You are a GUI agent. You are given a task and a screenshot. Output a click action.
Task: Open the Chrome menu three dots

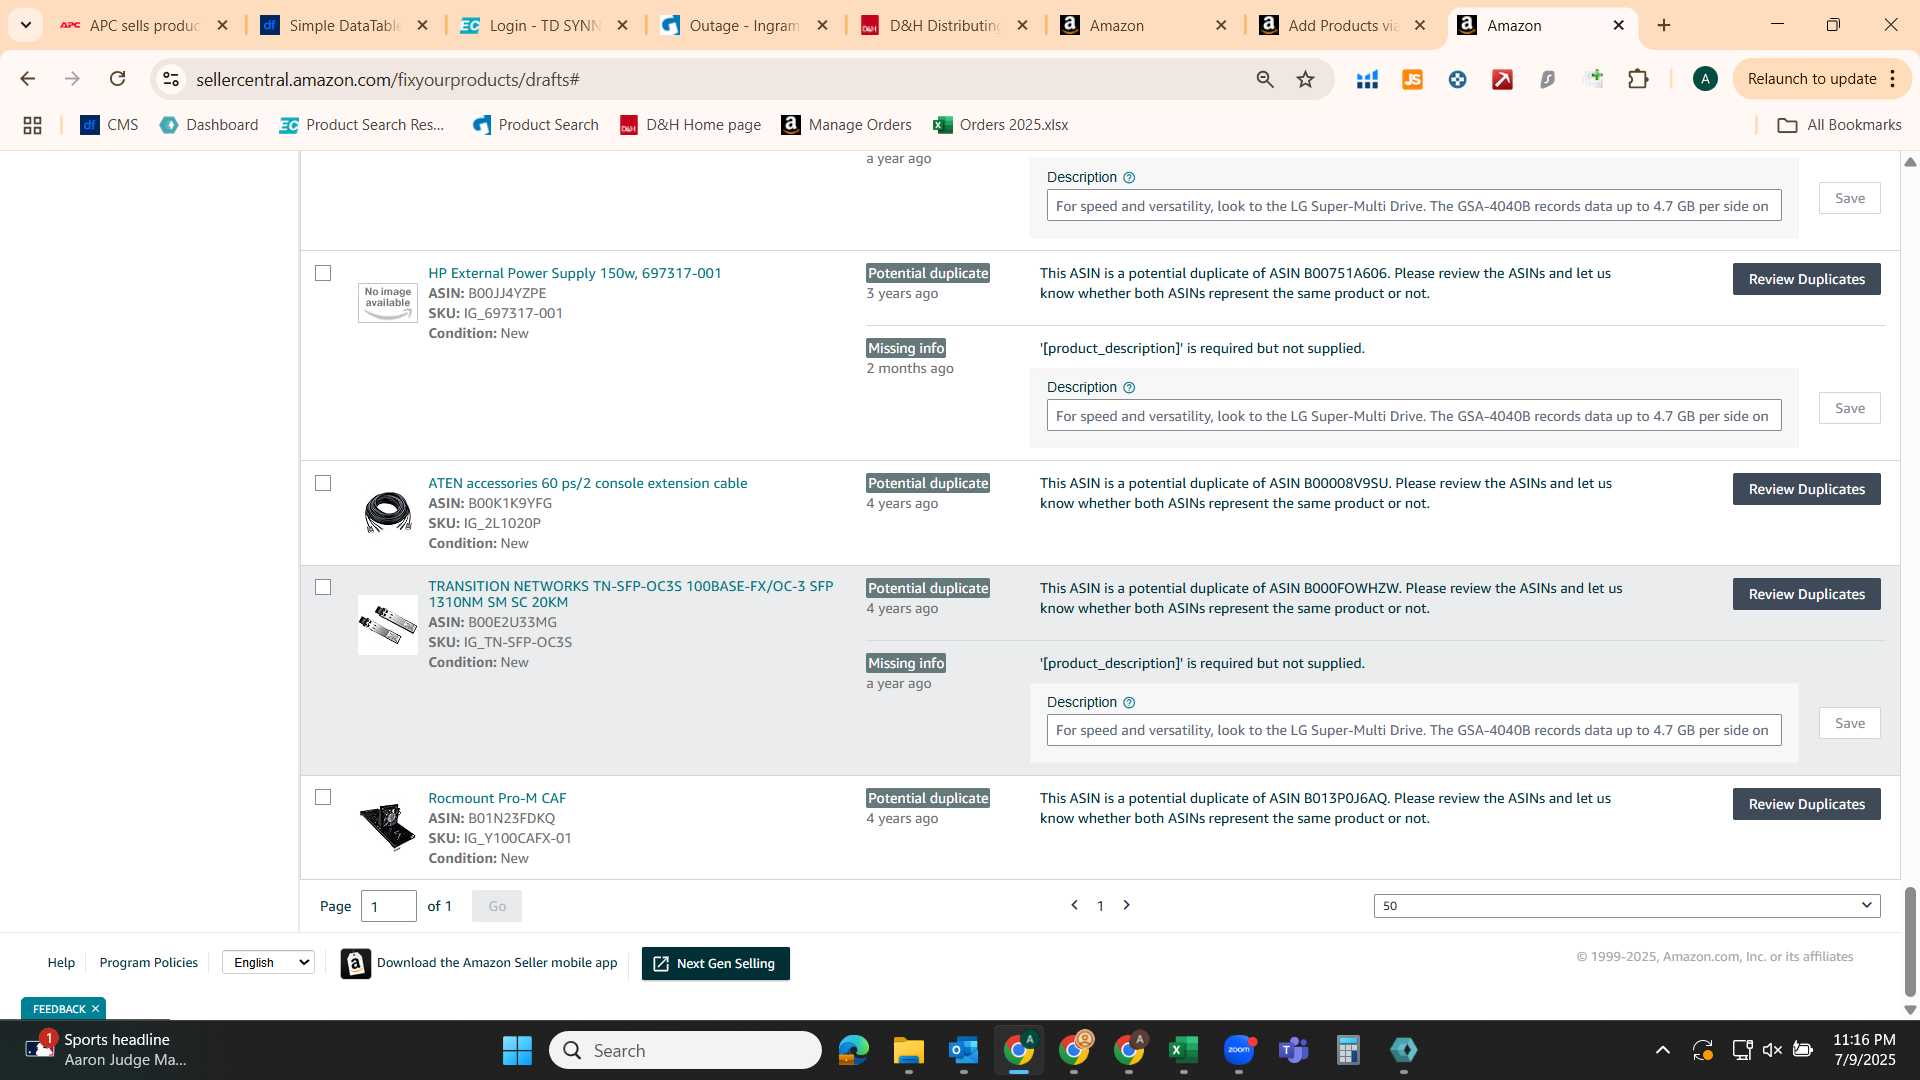tap(1893, 79)
